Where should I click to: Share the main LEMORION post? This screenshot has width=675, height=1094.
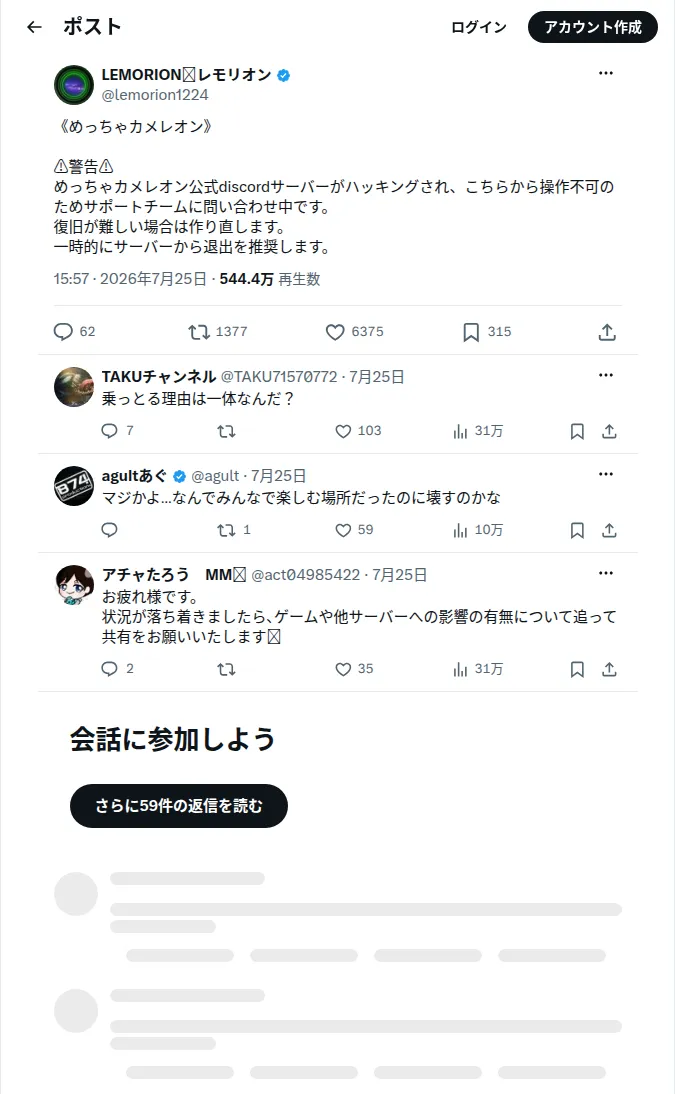click(607, 332)
